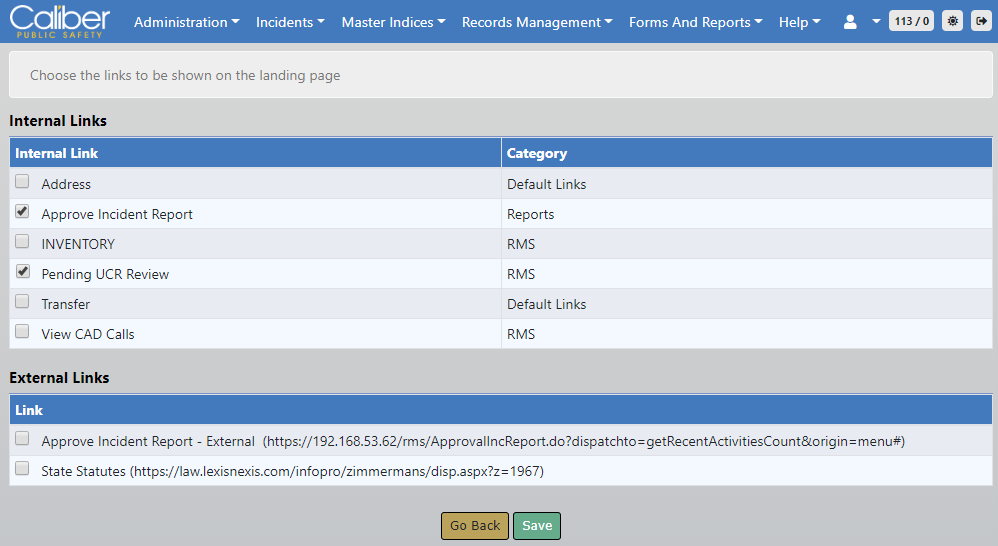Uncheck the Pending UCR Review checkbox
998x546 pixels.
click(22, 272)
